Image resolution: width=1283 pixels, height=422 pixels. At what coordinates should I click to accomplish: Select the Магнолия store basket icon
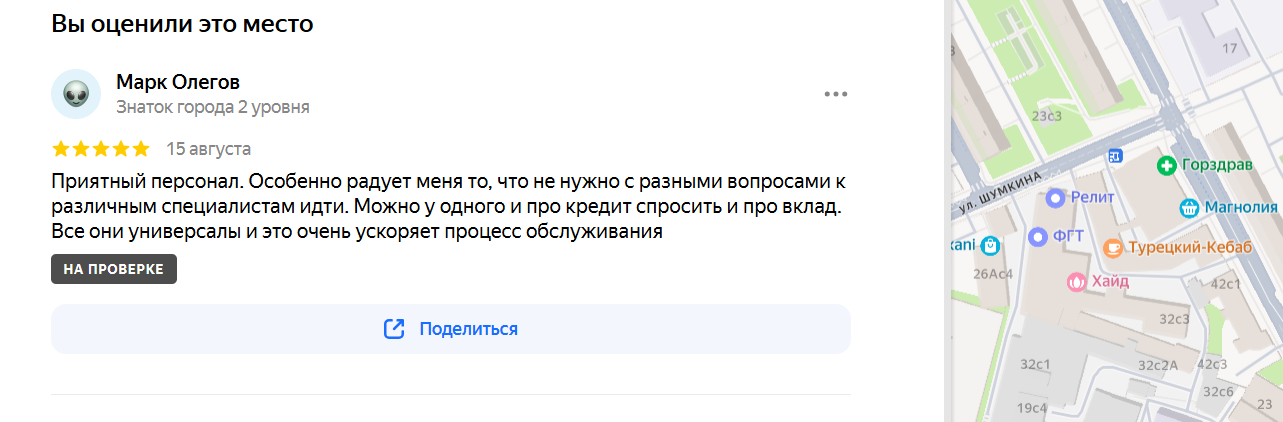[x=1189, y=208]
